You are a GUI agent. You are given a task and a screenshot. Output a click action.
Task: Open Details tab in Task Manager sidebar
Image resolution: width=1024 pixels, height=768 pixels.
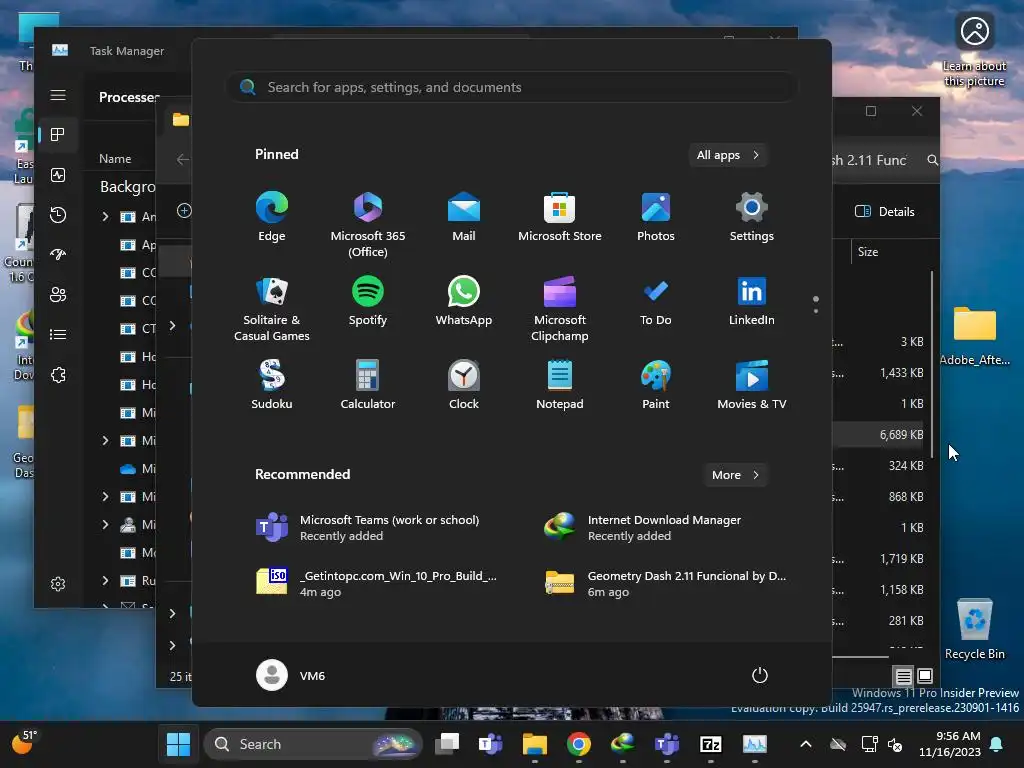(58, 334)
